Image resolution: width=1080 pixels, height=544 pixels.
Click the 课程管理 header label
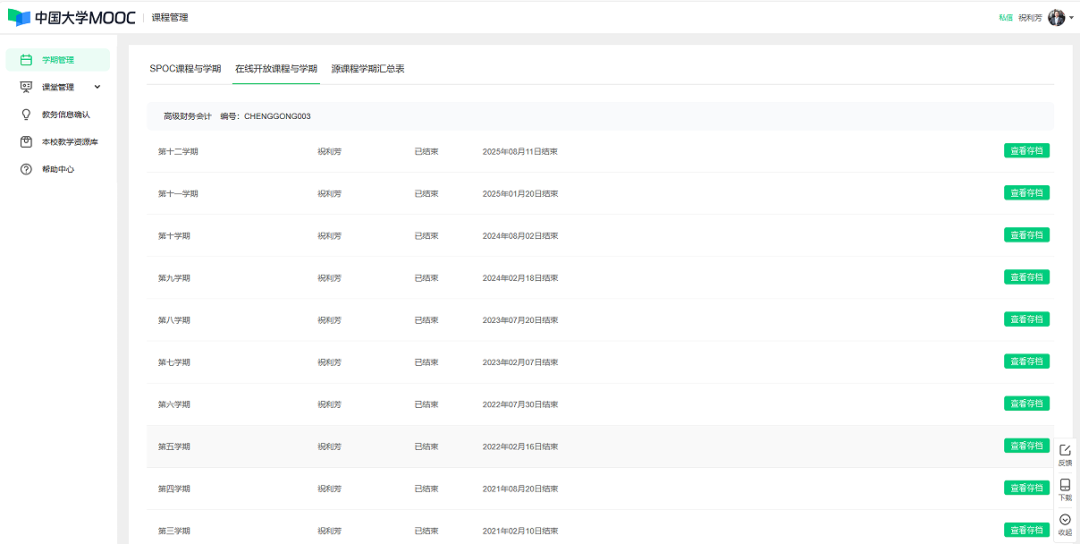(x=170, y=18)
